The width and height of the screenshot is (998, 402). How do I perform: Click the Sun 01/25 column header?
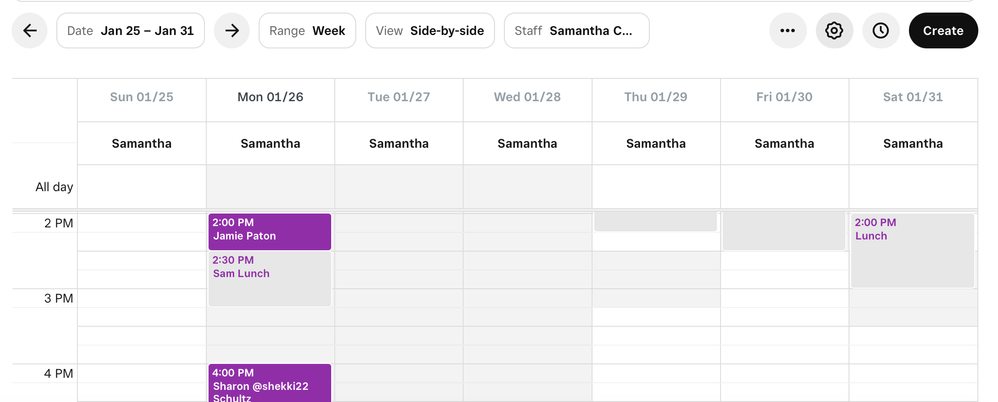[142, 97]
